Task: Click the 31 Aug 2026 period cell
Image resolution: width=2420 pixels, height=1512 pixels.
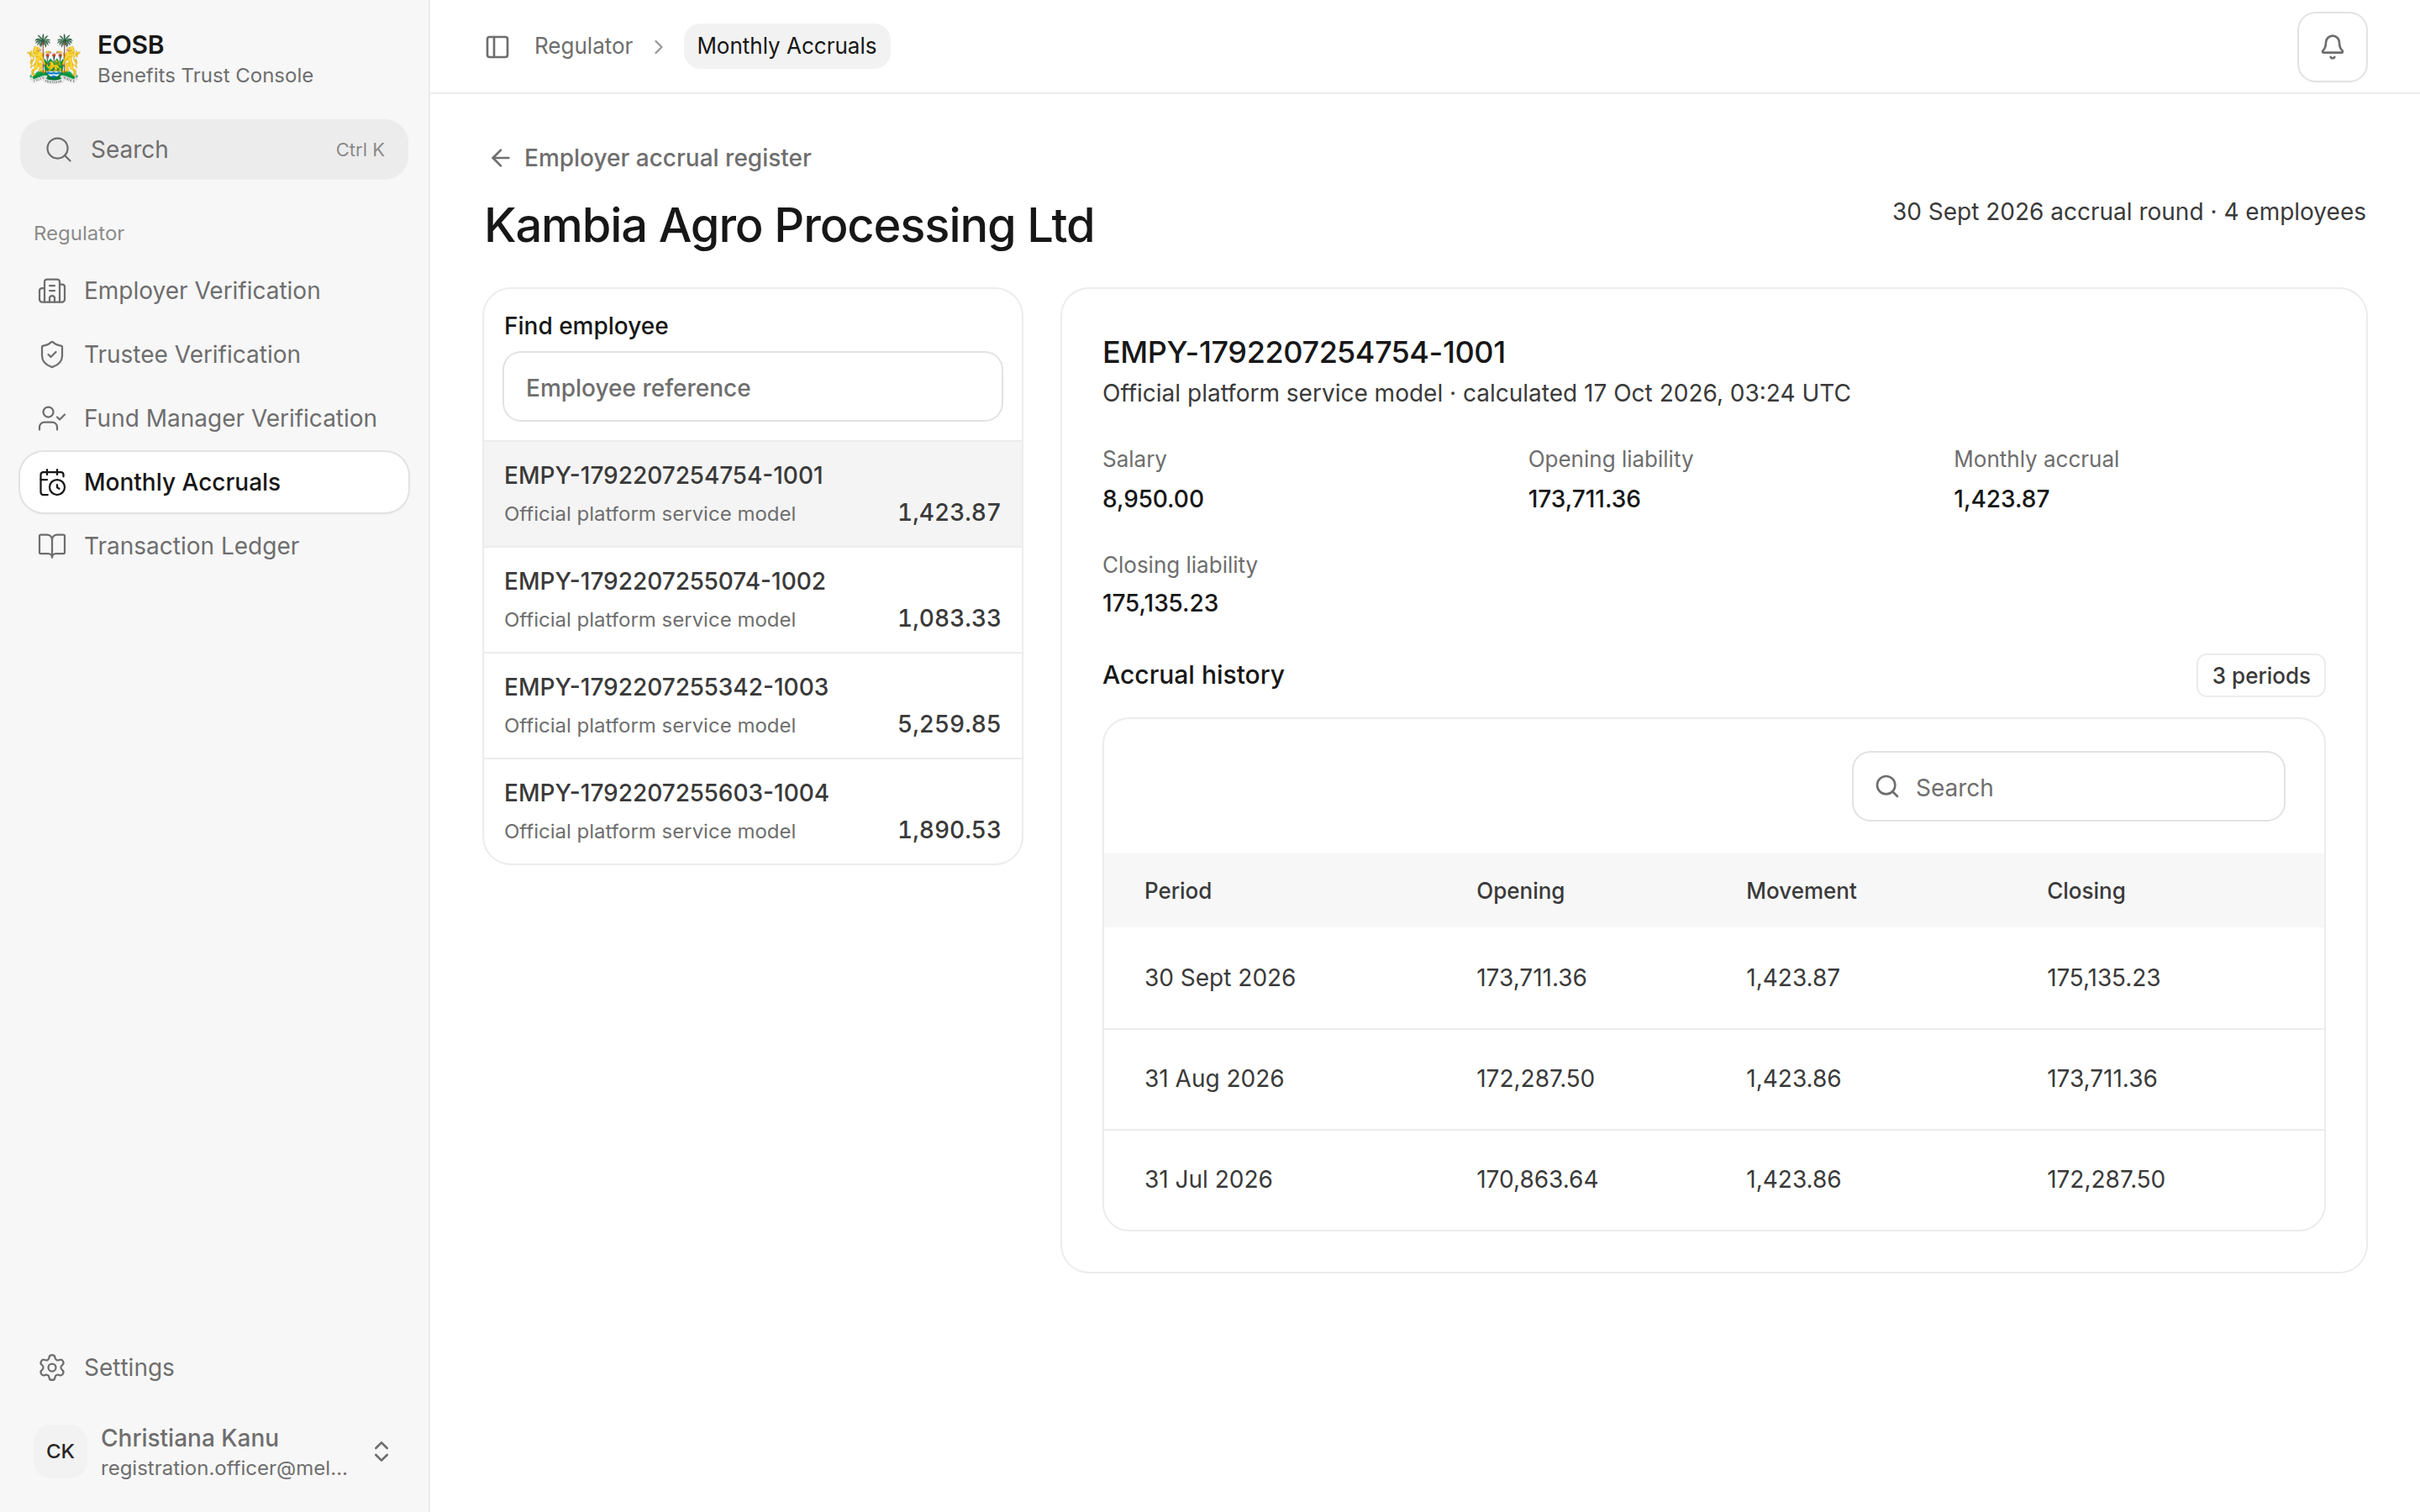Action: coord(1213,1078)
